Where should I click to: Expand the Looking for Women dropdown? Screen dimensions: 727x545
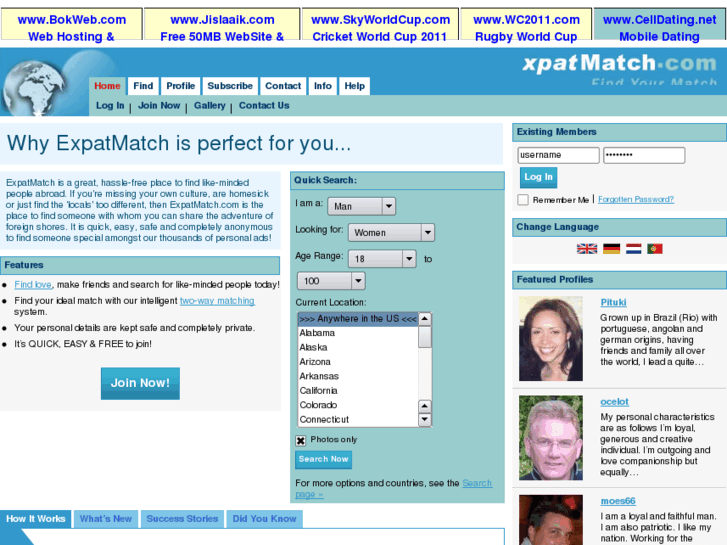click(391, 232)
